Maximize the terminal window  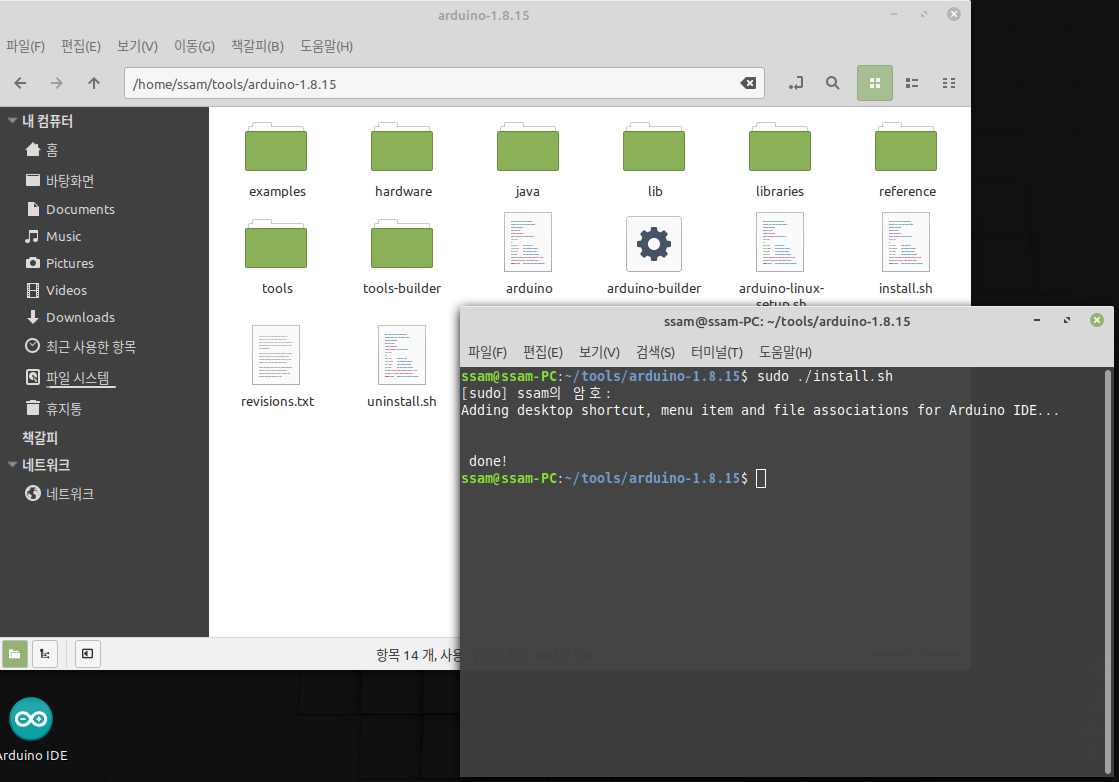[x=1067, y=320]
